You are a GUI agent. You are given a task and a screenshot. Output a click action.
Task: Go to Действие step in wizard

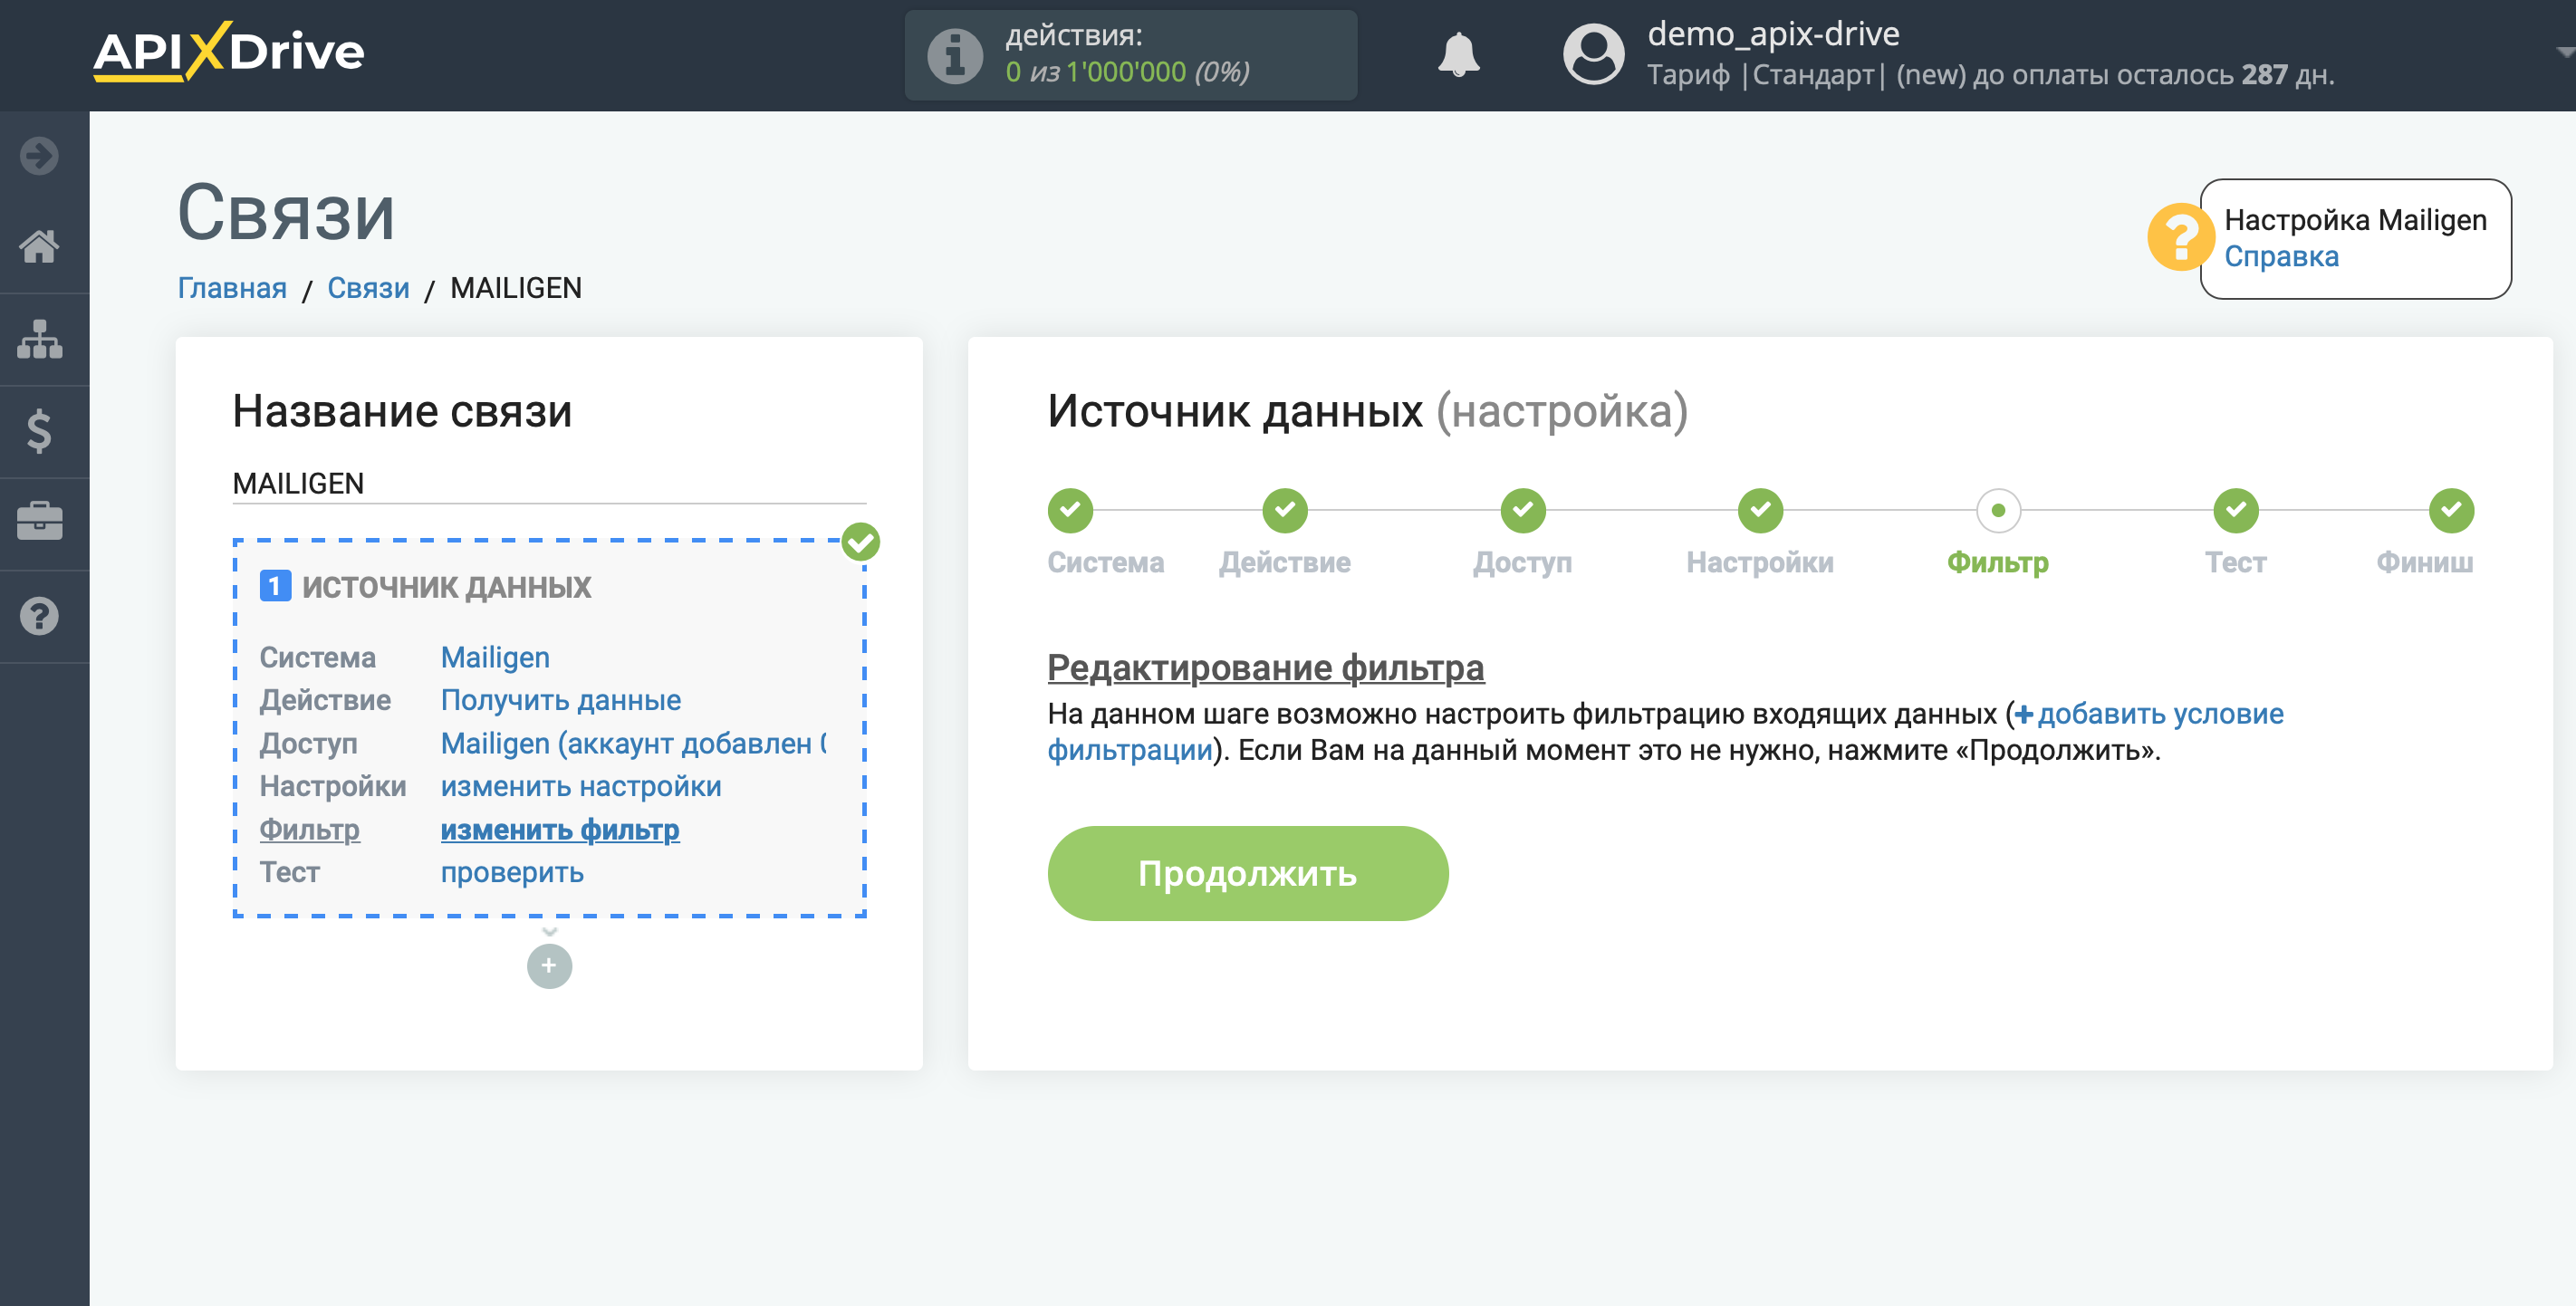tap(1285, 511)
